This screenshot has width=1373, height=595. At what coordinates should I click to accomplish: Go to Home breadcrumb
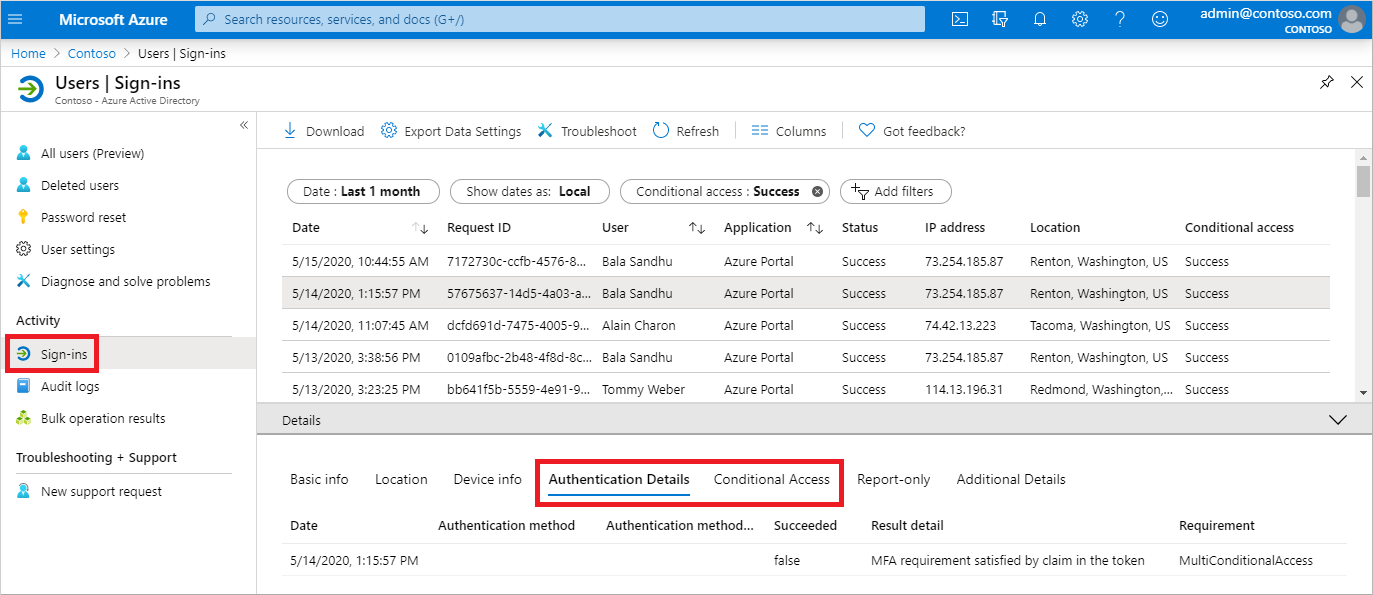coord(28,53)
